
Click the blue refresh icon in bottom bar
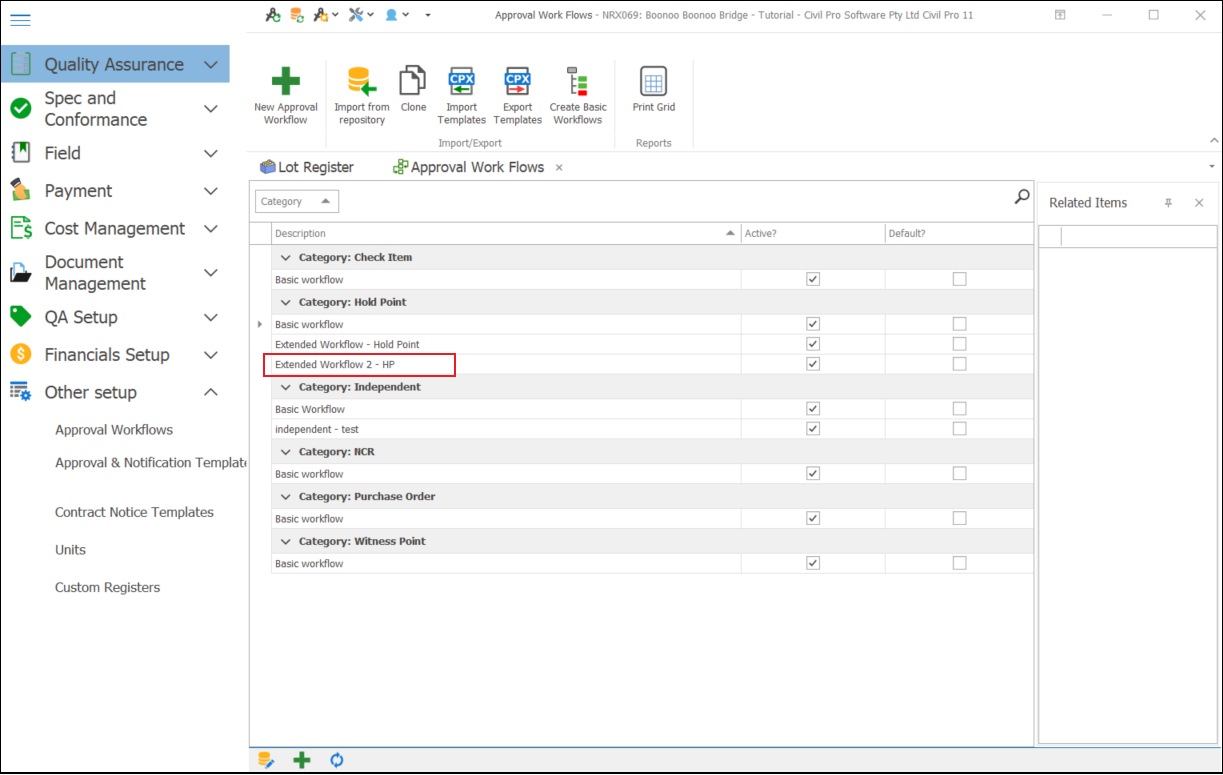(x=337, y=760)
